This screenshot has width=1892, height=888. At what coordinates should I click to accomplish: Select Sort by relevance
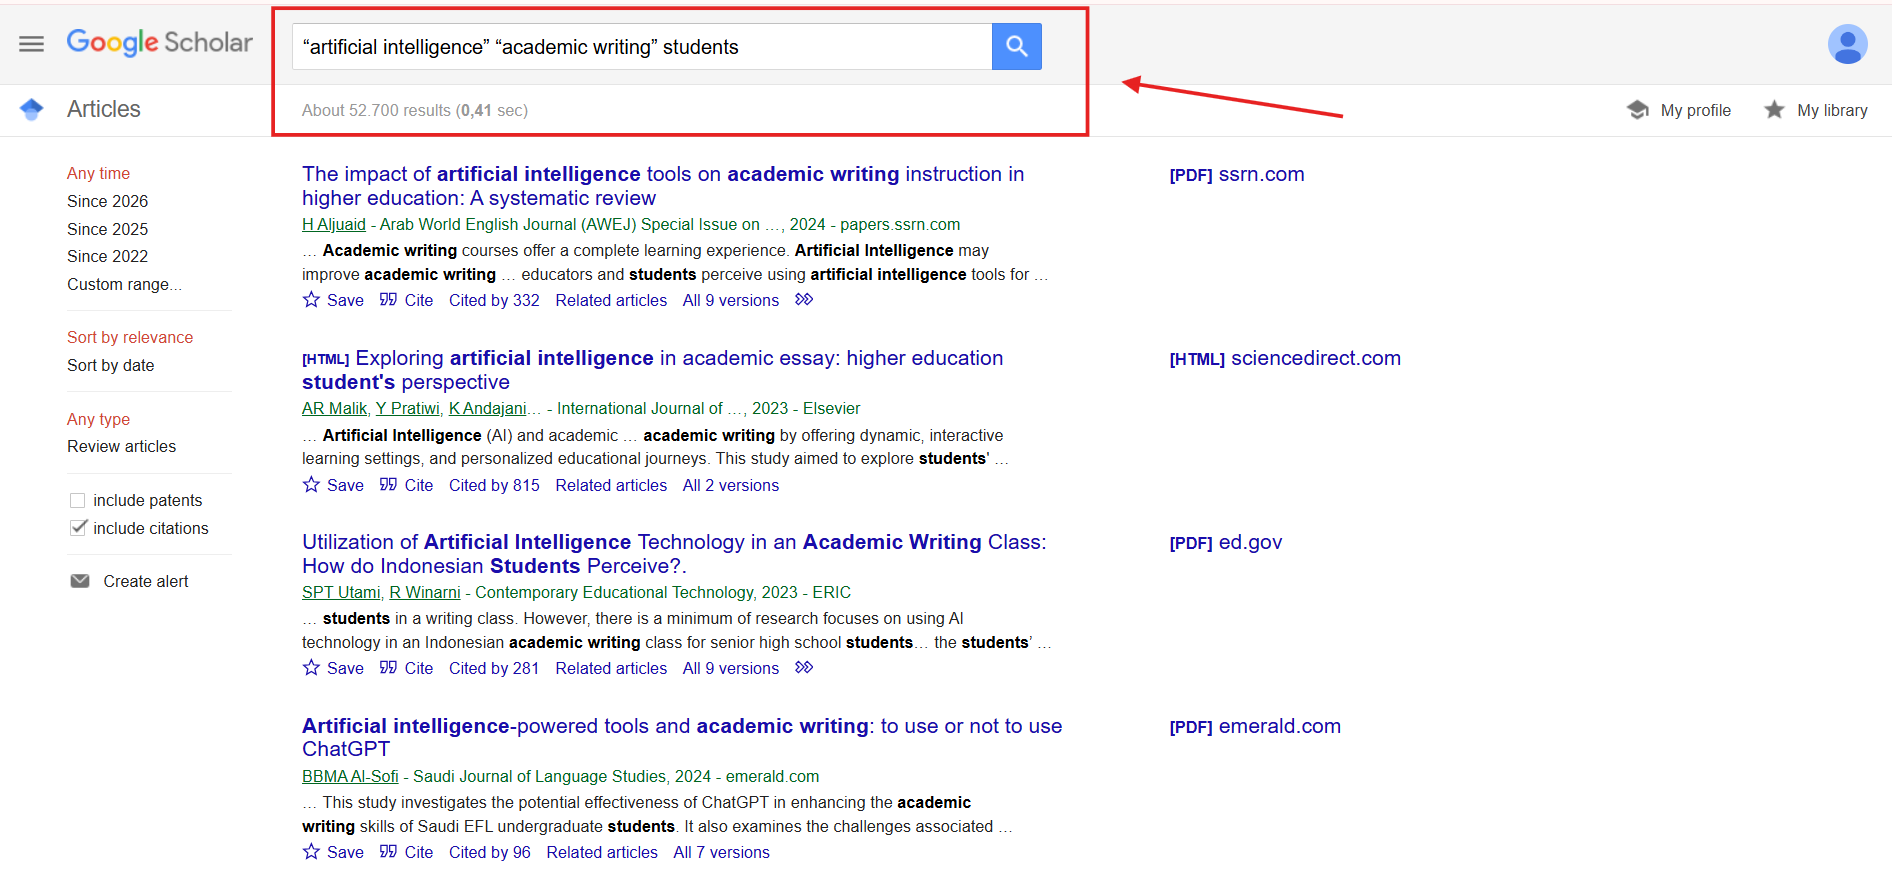click(130, 337)
